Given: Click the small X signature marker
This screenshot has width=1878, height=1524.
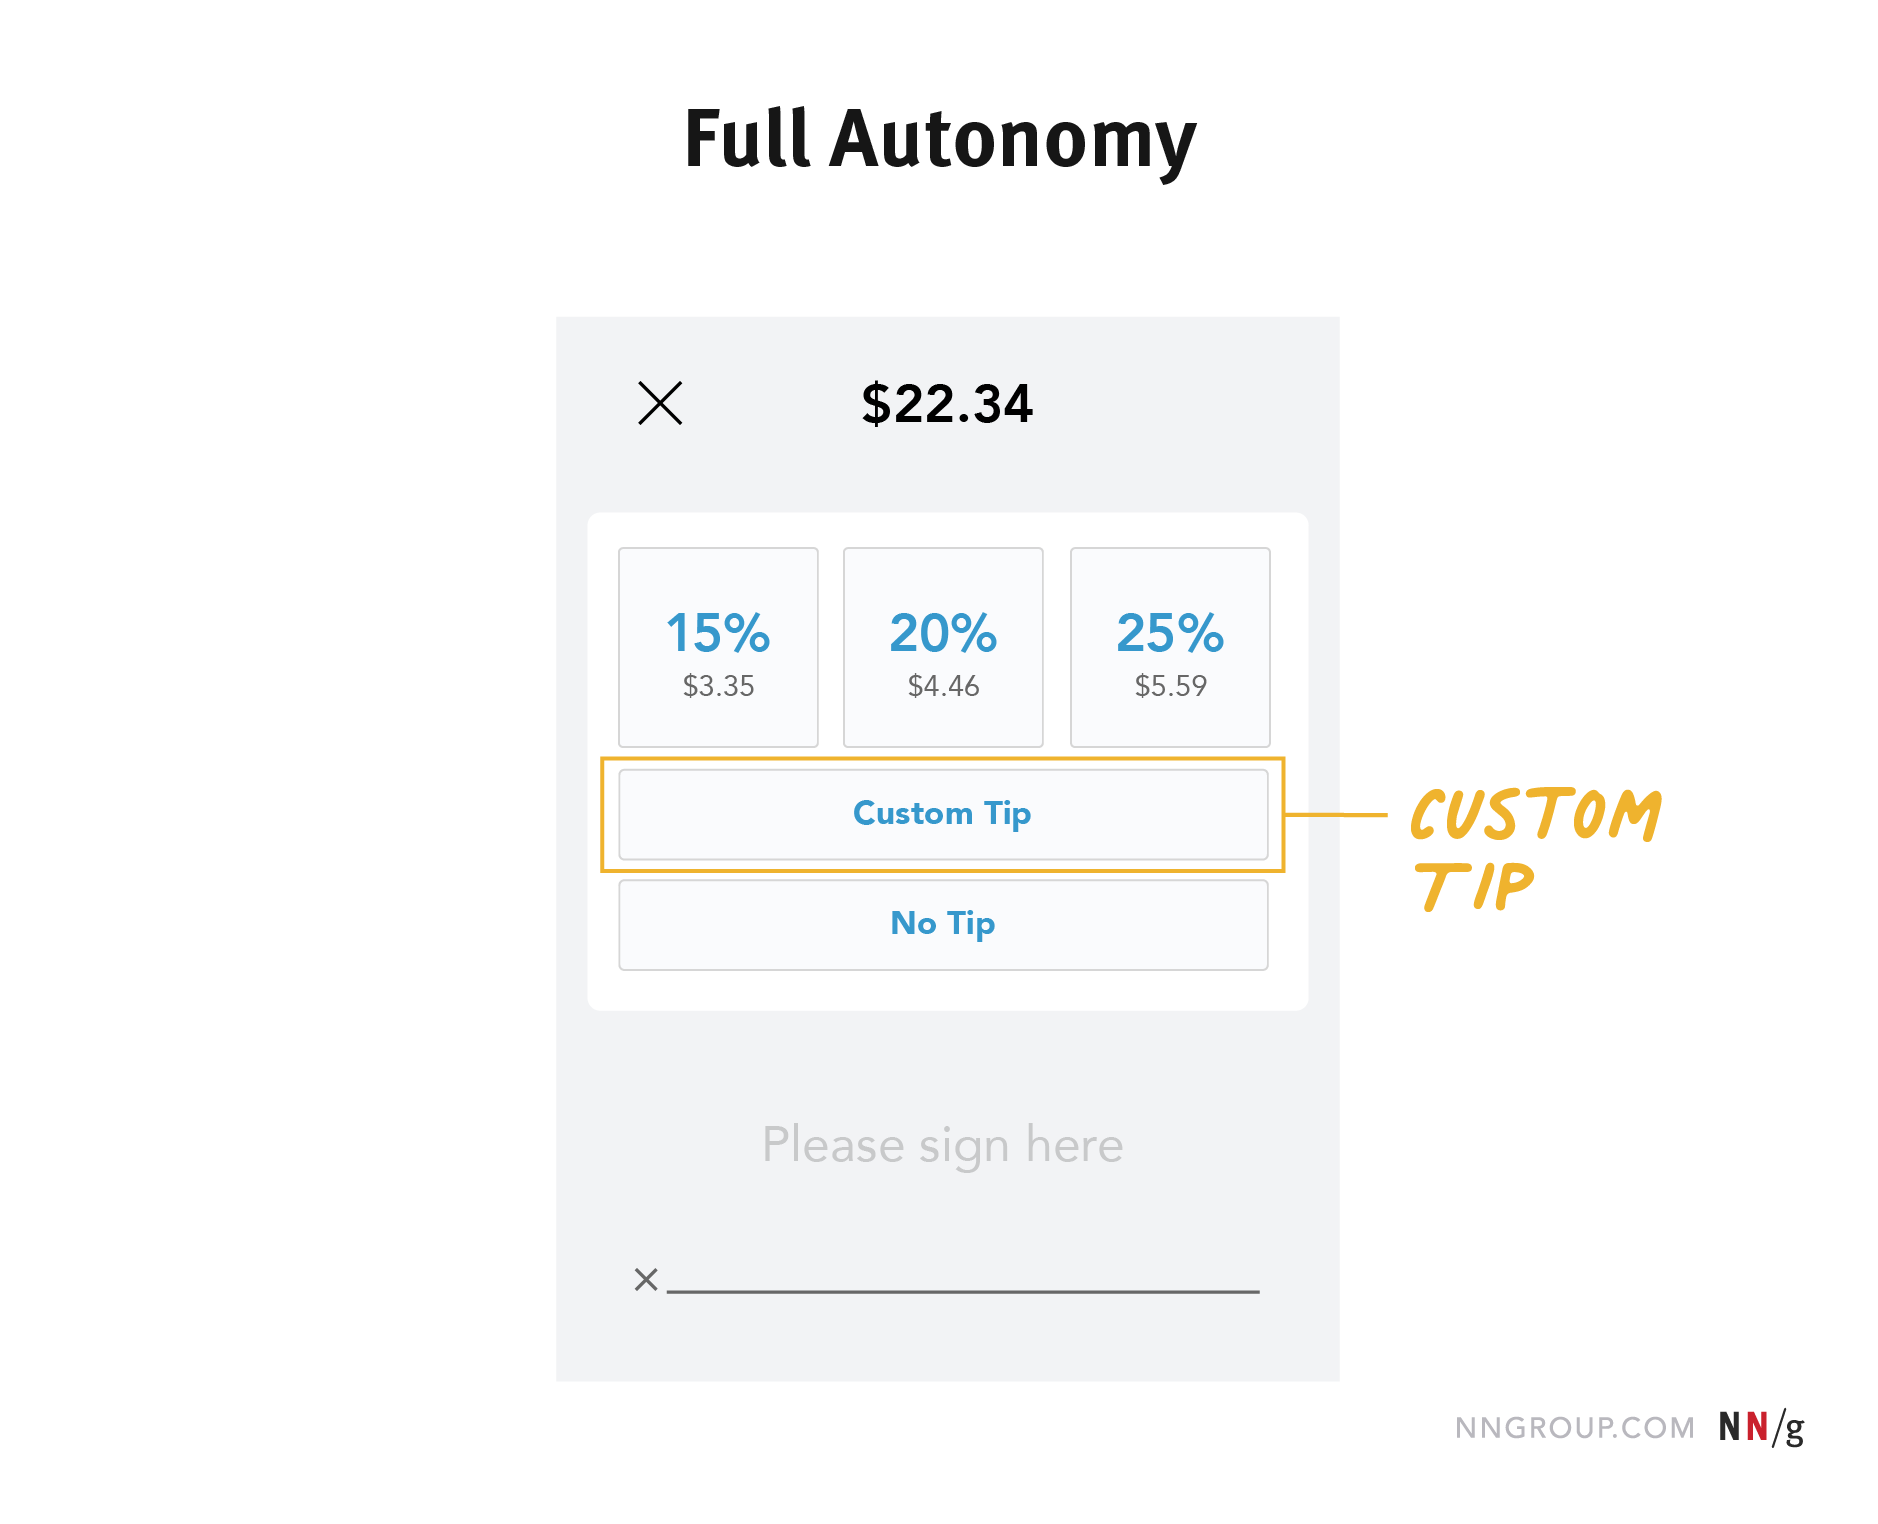Looking at the screenshot, I should click(x=646, y=1279).
